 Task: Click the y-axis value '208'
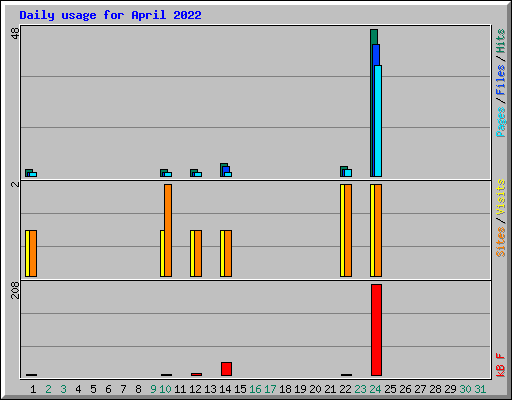(x=15, y=291)
